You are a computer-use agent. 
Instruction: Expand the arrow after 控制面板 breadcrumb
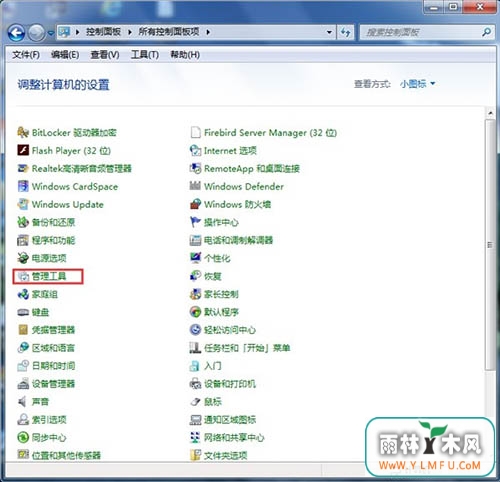(130, 32)
